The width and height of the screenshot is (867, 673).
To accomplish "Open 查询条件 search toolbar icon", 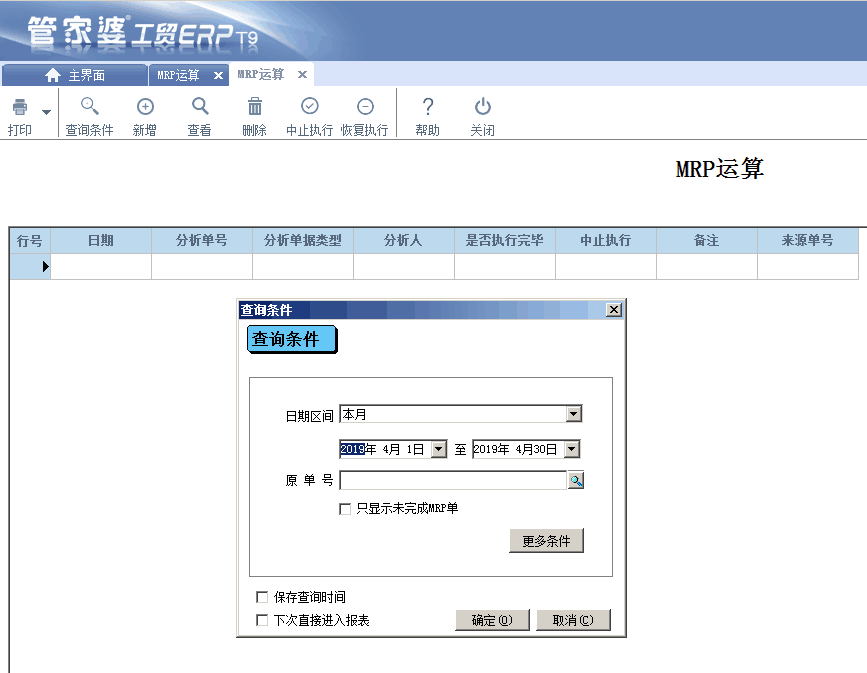I will pyautogui.click(x=89, y=107).
